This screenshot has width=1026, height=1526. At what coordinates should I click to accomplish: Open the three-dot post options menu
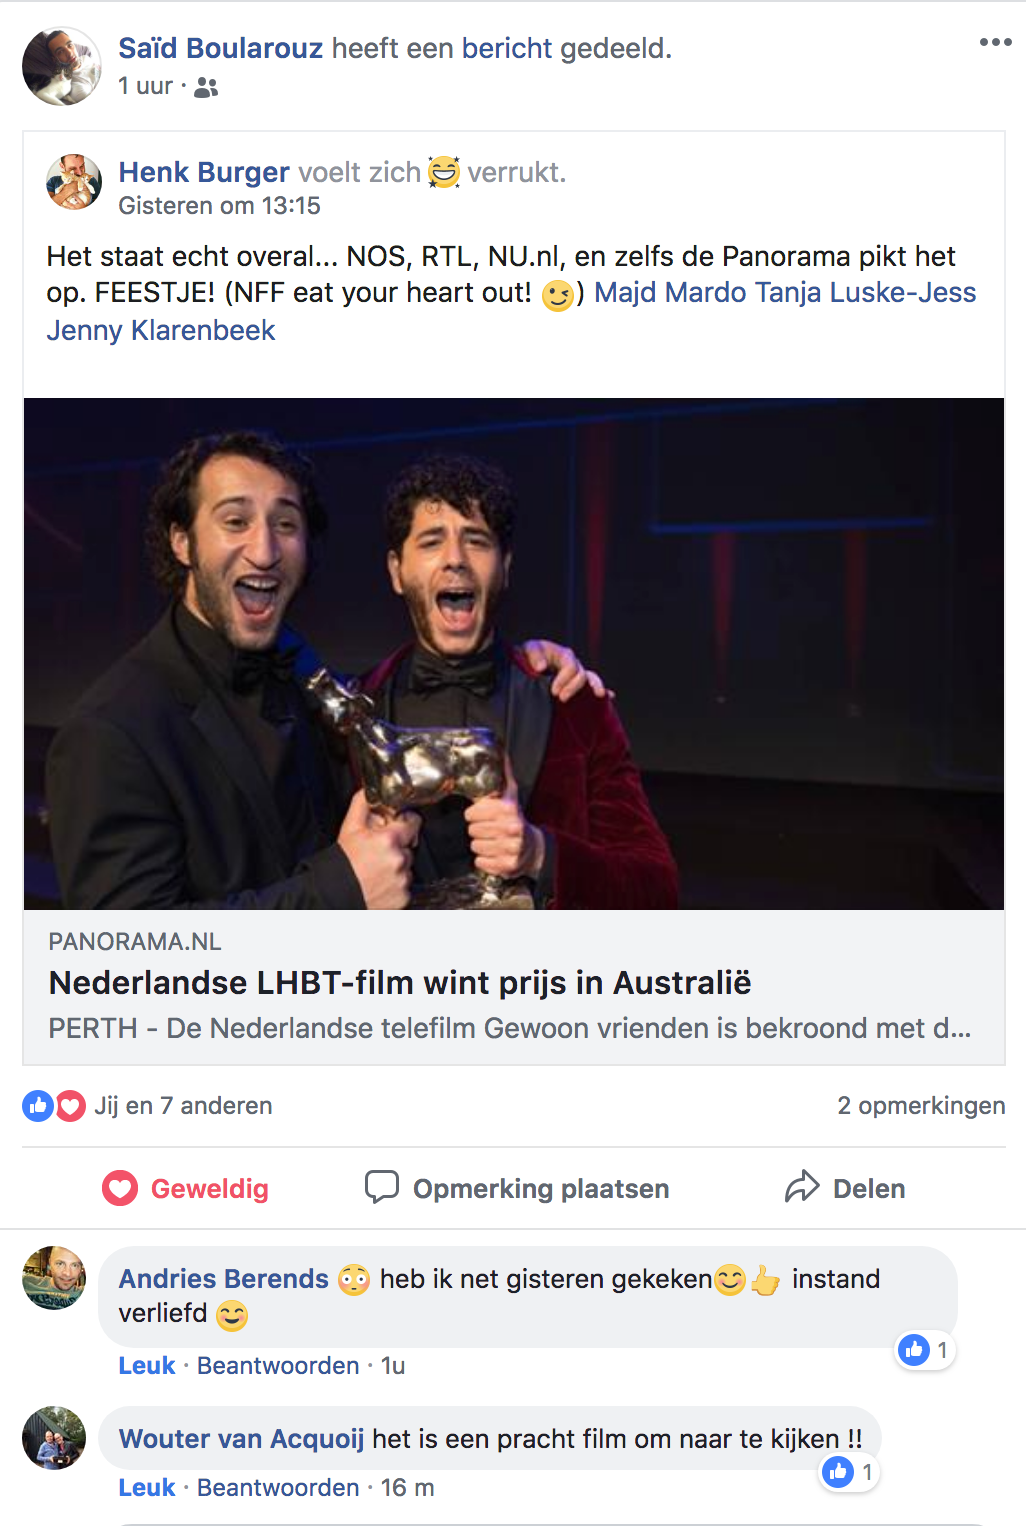[x=995, y=42]
